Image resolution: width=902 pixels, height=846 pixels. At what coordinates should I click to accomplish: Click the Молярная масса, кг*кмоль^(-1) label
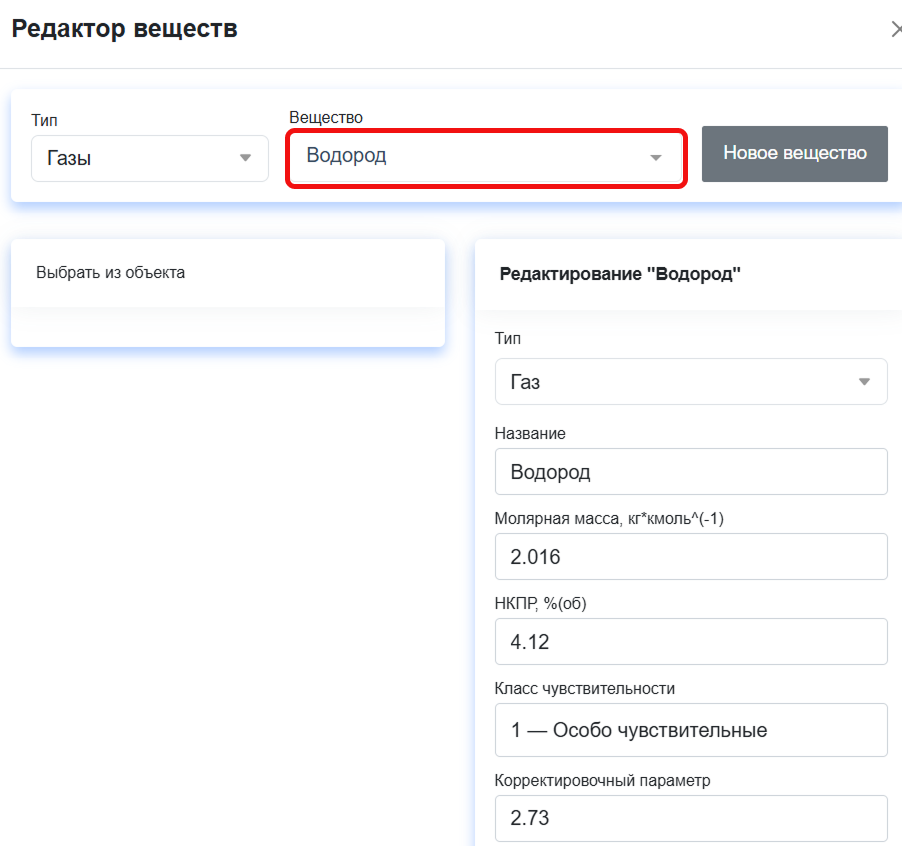(609, 519)
